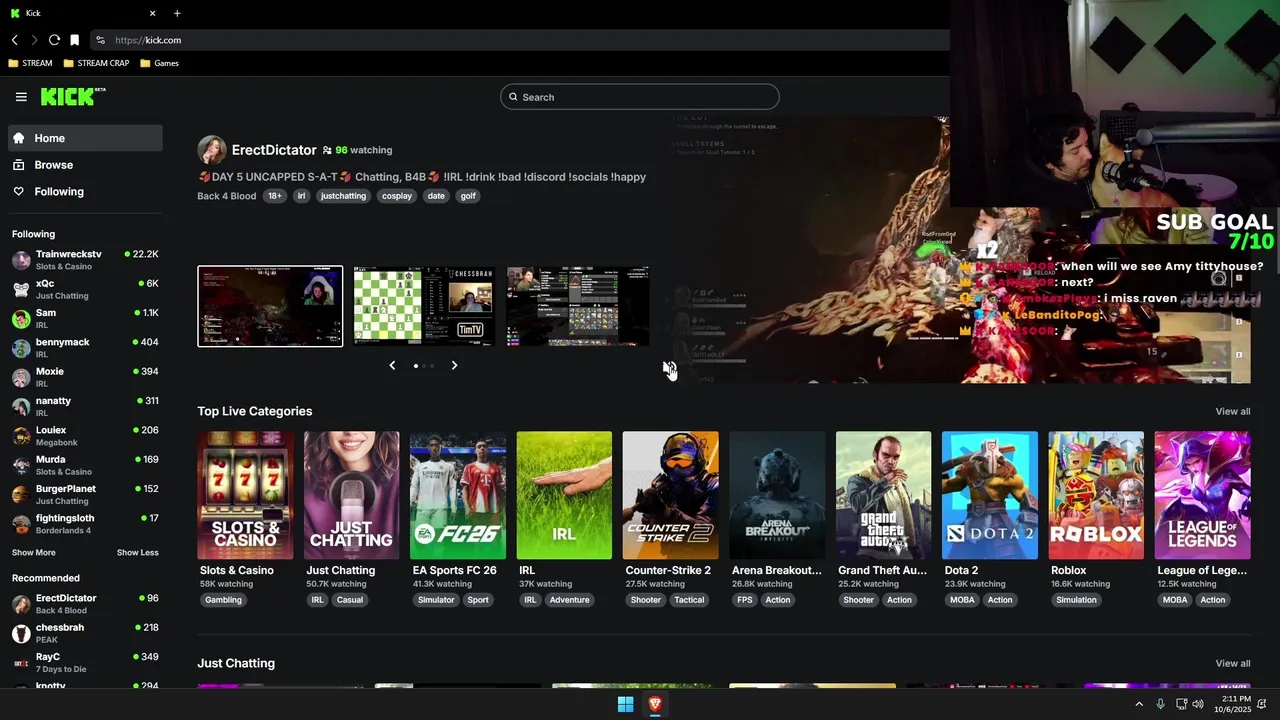Click Brave browser taskbar icon
1280x720 pixels.
click(x=655, y=705)
